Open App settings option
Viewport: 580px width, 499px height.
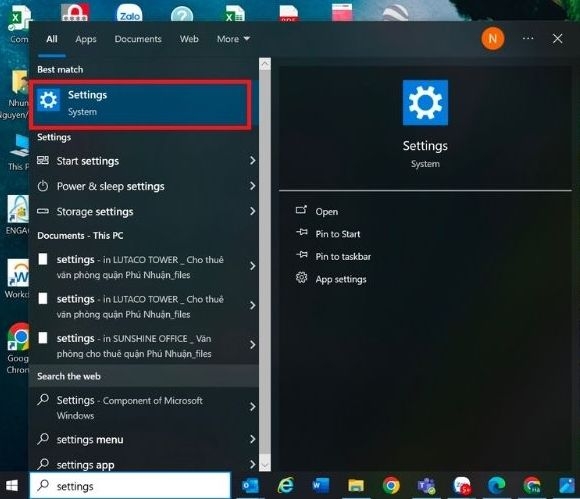341,279
